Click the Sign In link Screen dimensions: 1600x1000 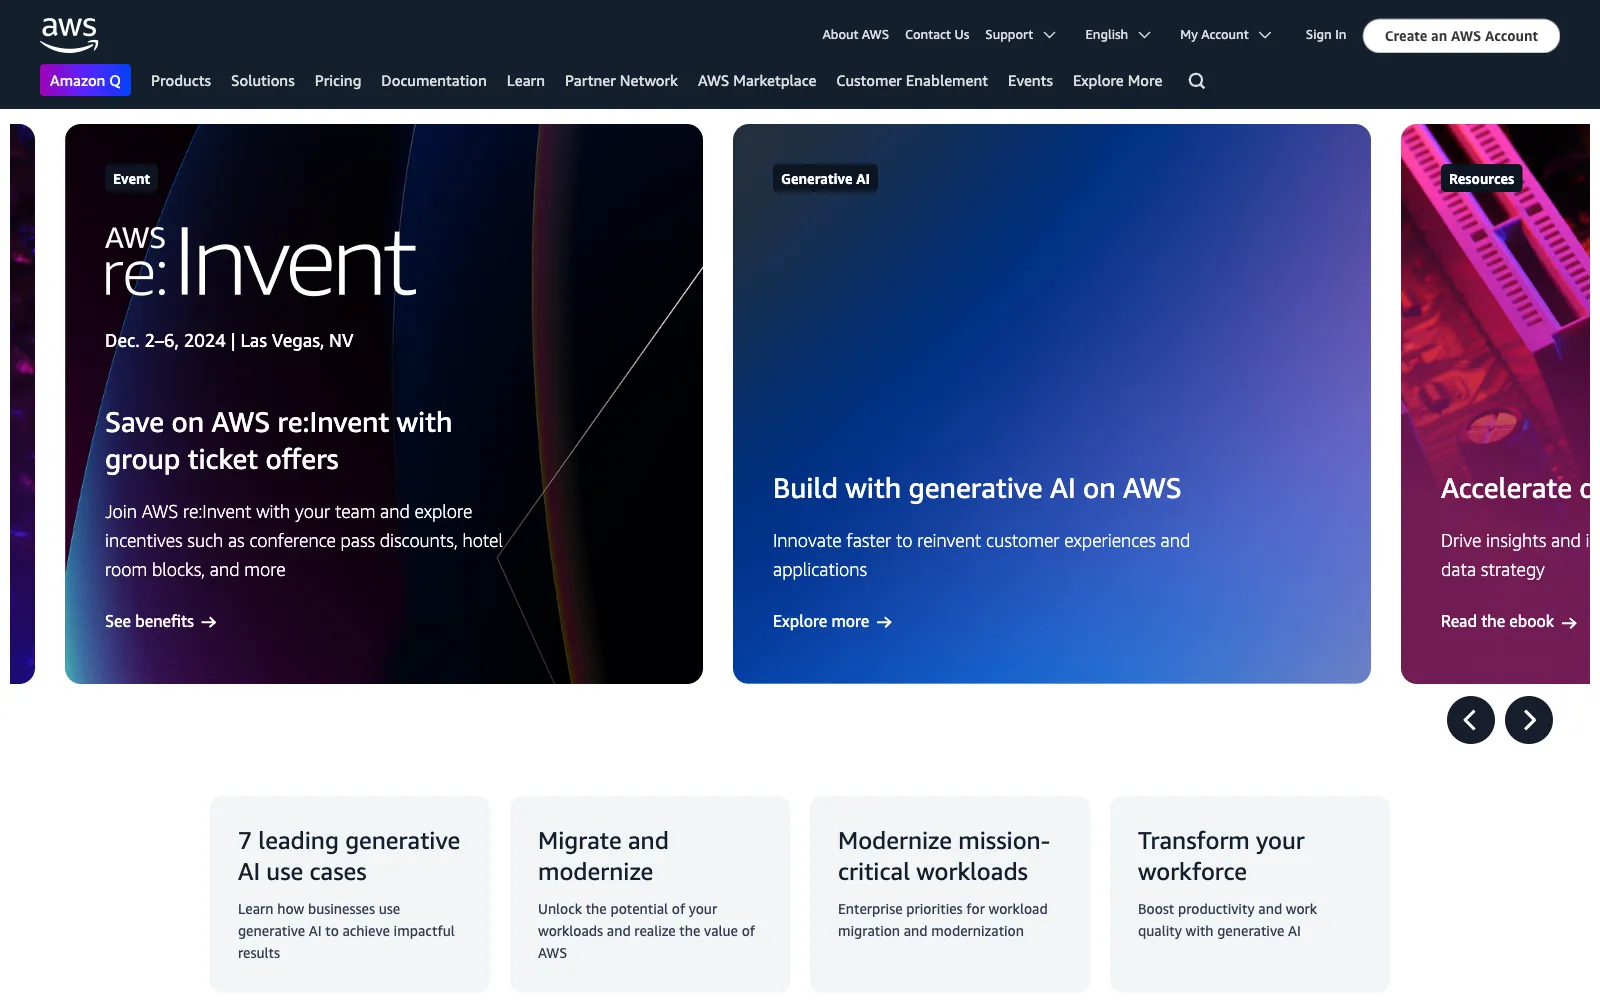pyautogui.click(x=1325, y=35)
